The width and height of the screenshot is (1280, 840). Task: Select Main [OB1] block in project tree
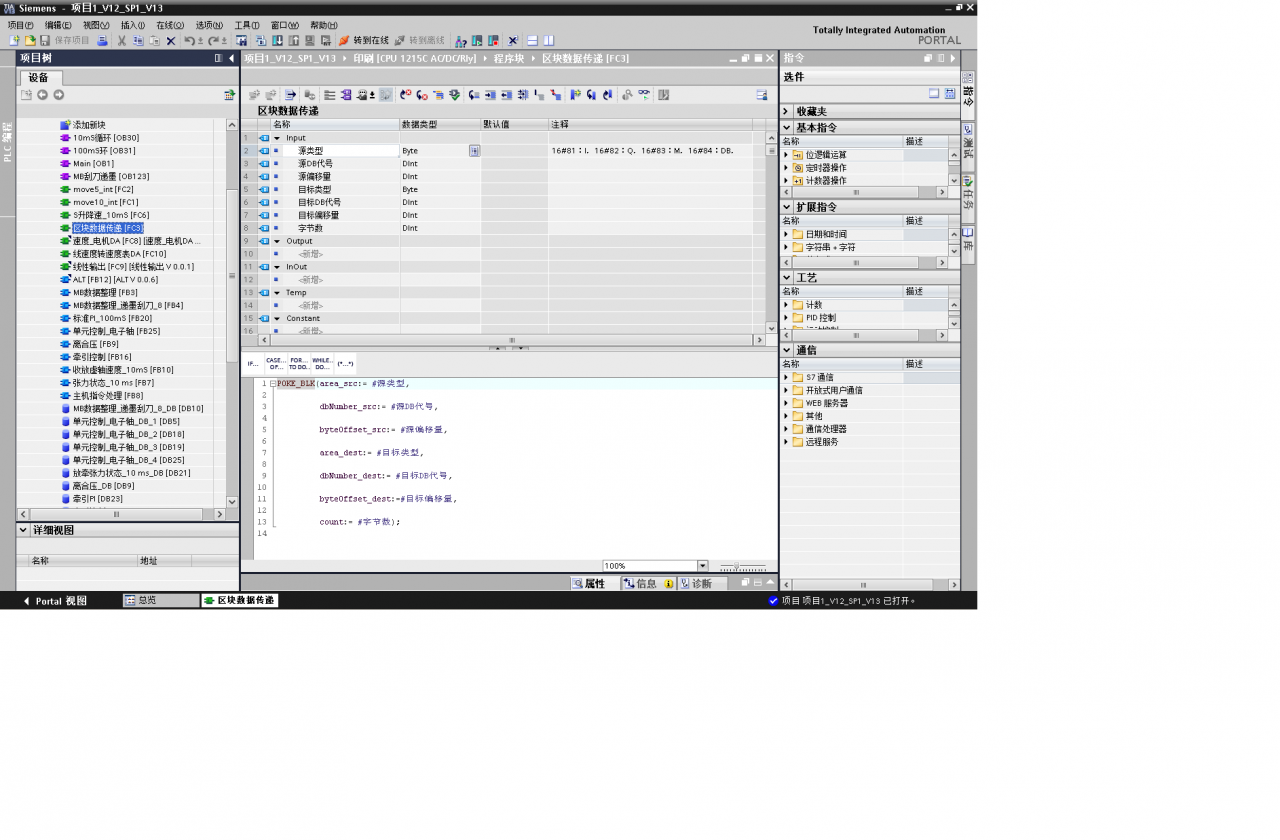[x=93, y=164]
